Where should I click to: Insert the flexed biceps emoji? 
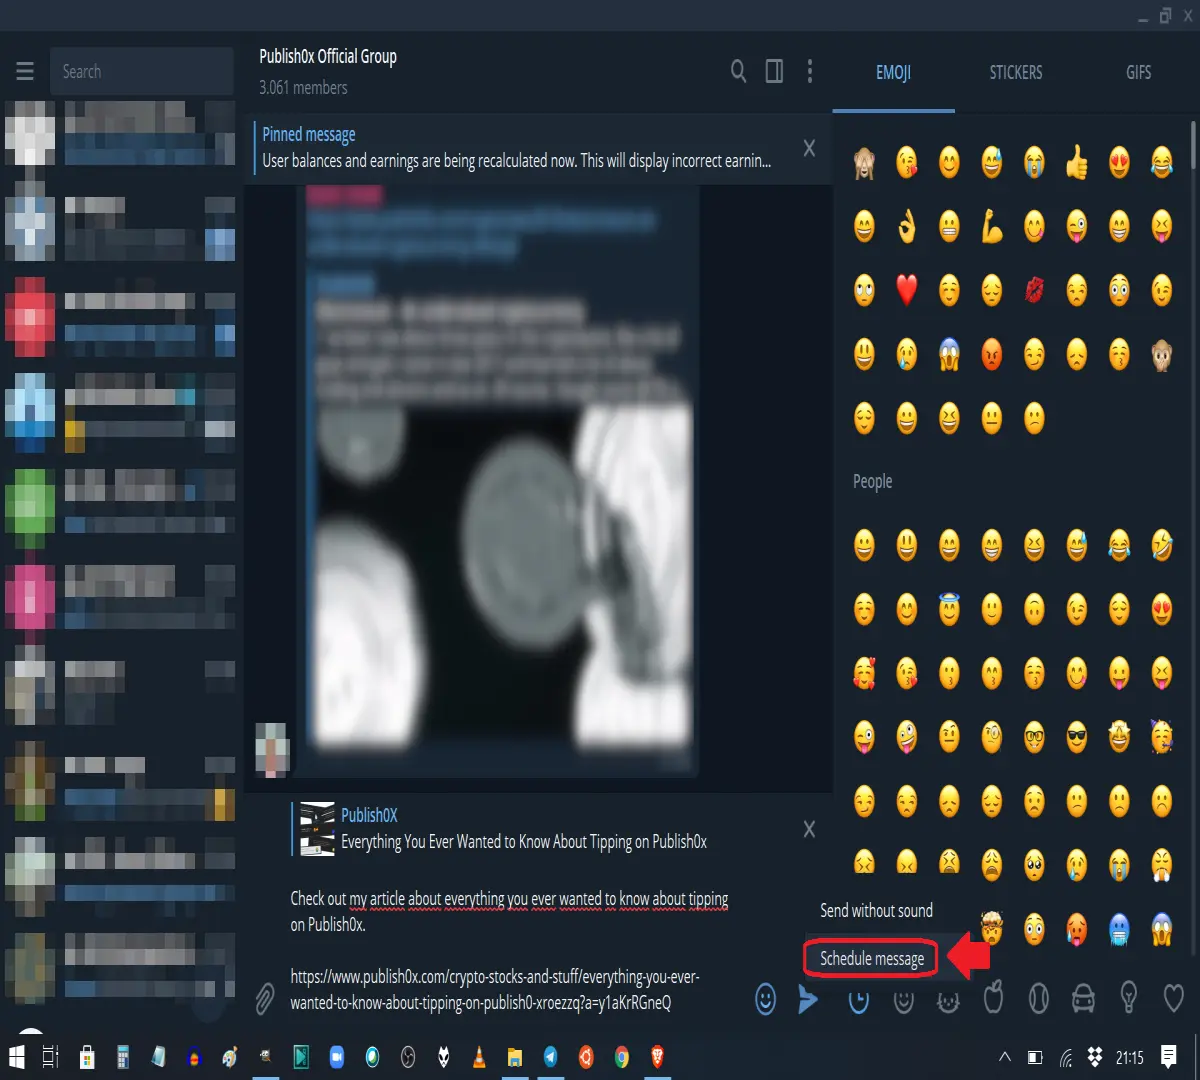(x=992, y=227)
